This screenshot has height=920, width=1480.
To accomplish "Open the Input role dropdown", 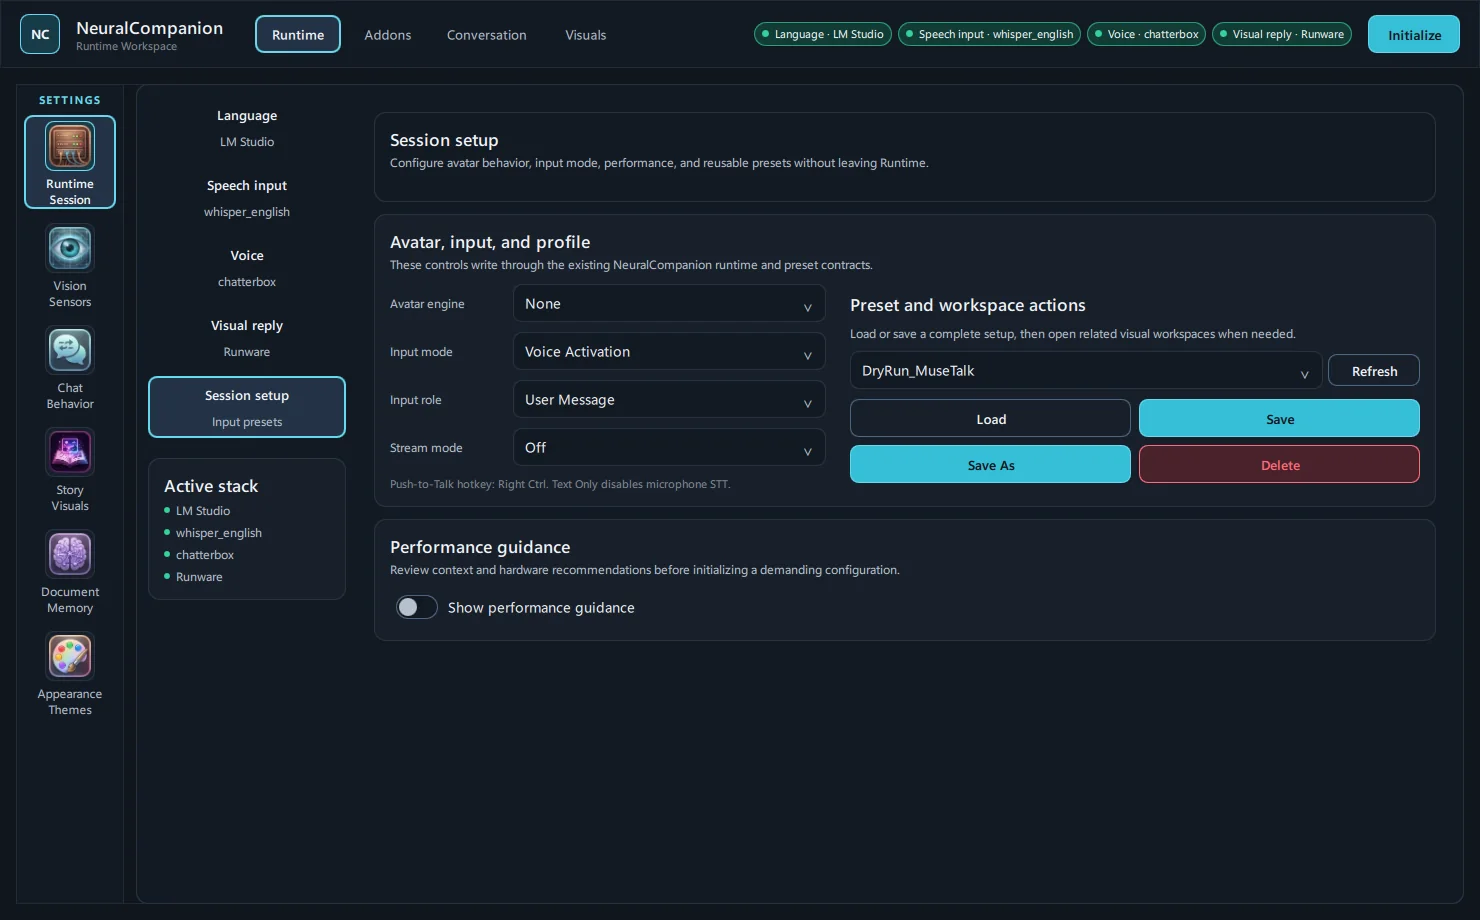I will pyautogui.click(x=669, y=400).
